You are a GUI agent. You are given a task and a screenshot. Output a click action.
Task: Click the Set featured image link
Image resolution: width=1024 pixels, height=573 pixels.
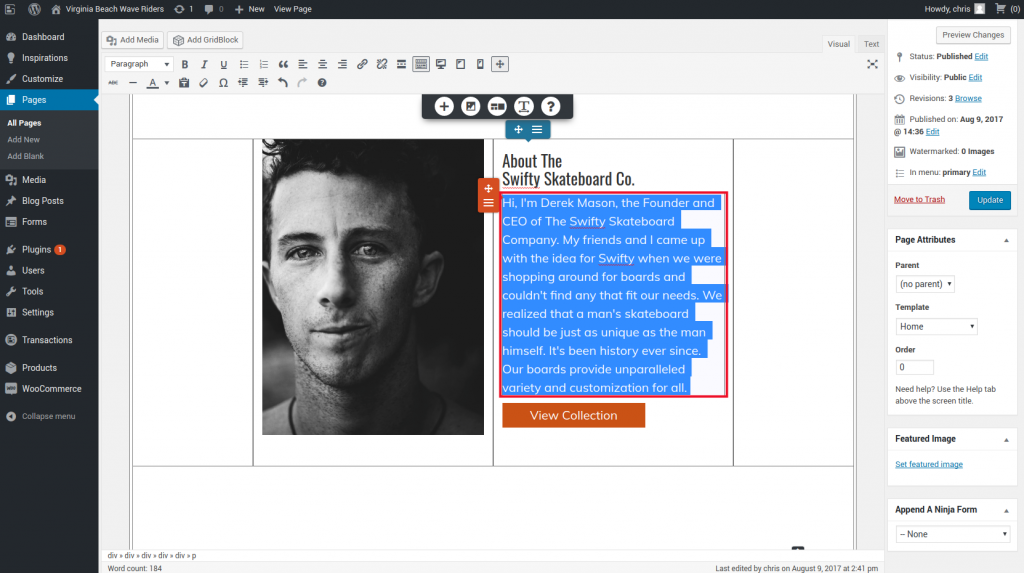[x=929, y=464]
